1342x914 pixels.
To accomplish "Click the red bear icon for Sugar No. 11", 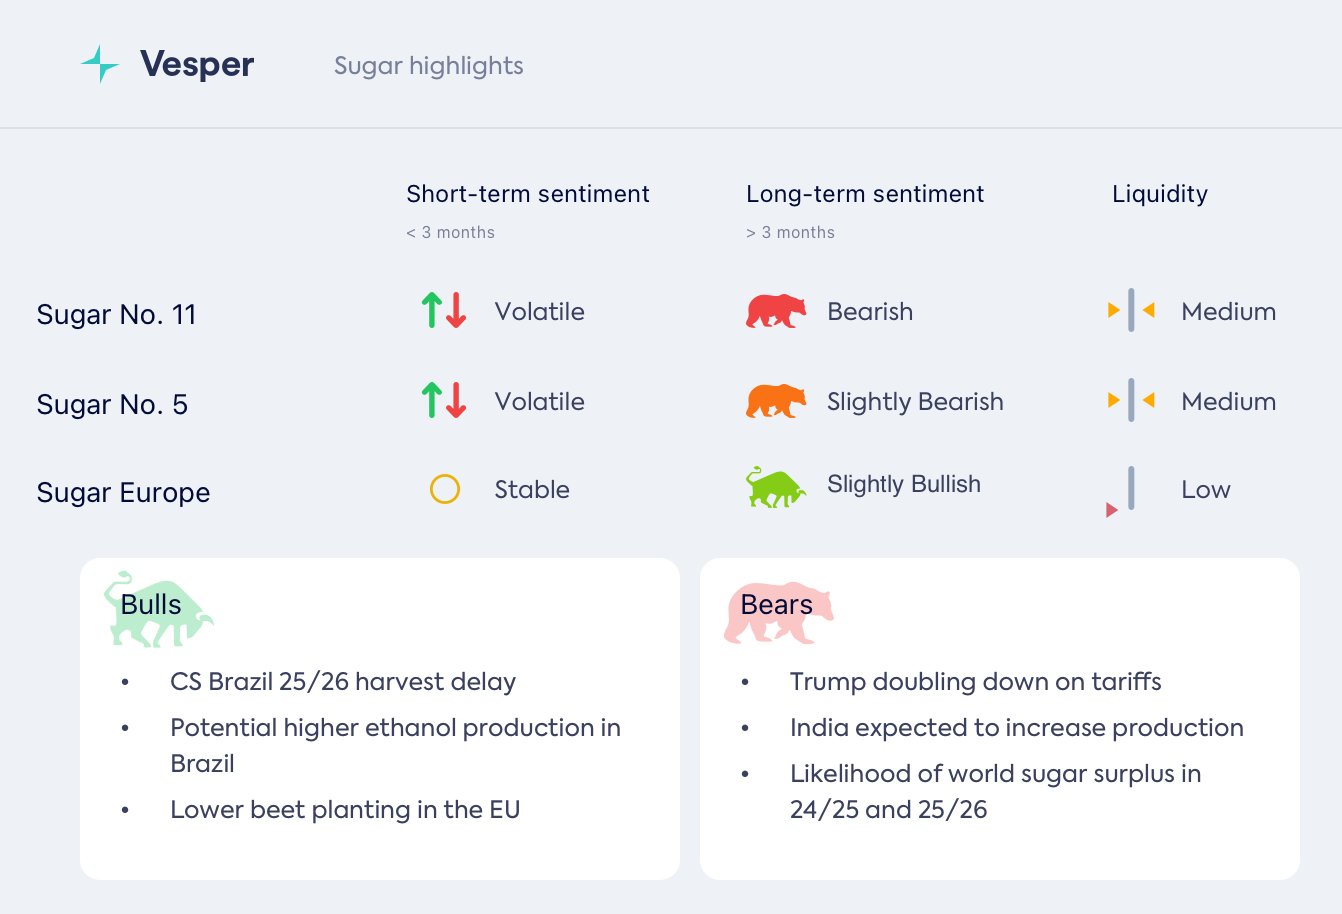I will [775, 312].
